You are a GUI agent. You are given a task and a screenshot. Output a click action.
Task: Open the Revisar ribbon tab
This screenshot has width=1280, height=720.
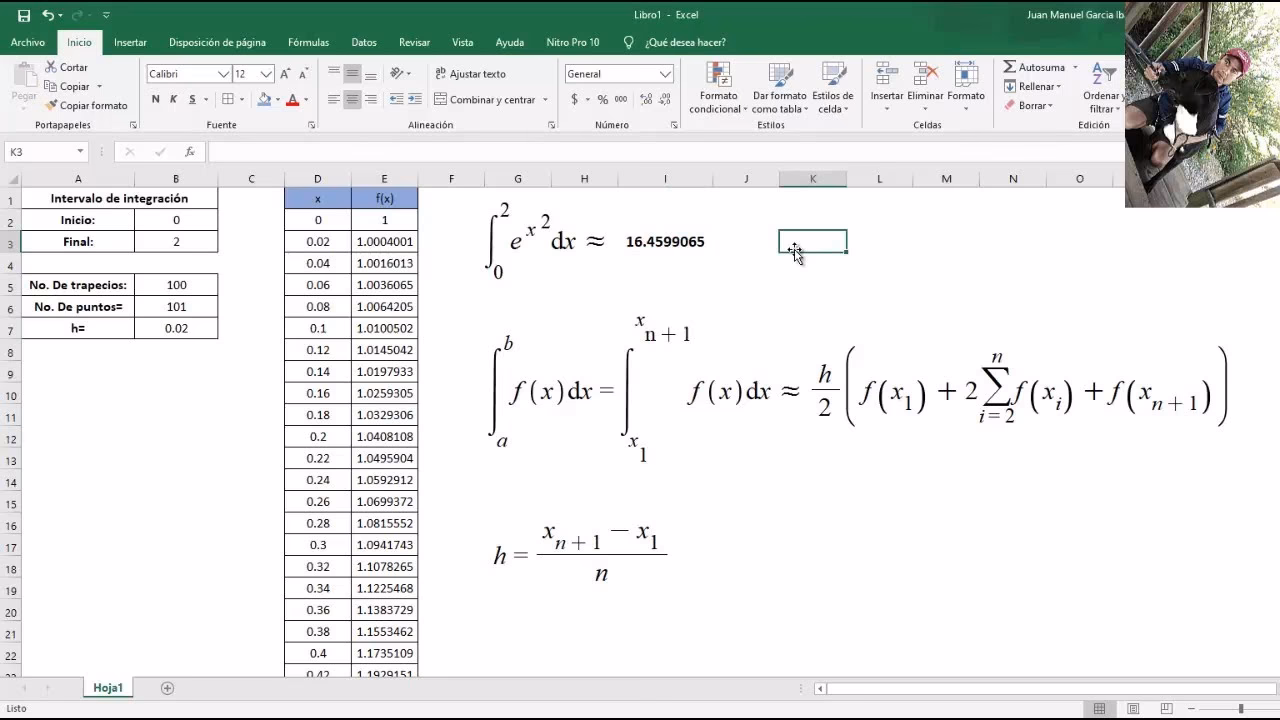(414, 42)
